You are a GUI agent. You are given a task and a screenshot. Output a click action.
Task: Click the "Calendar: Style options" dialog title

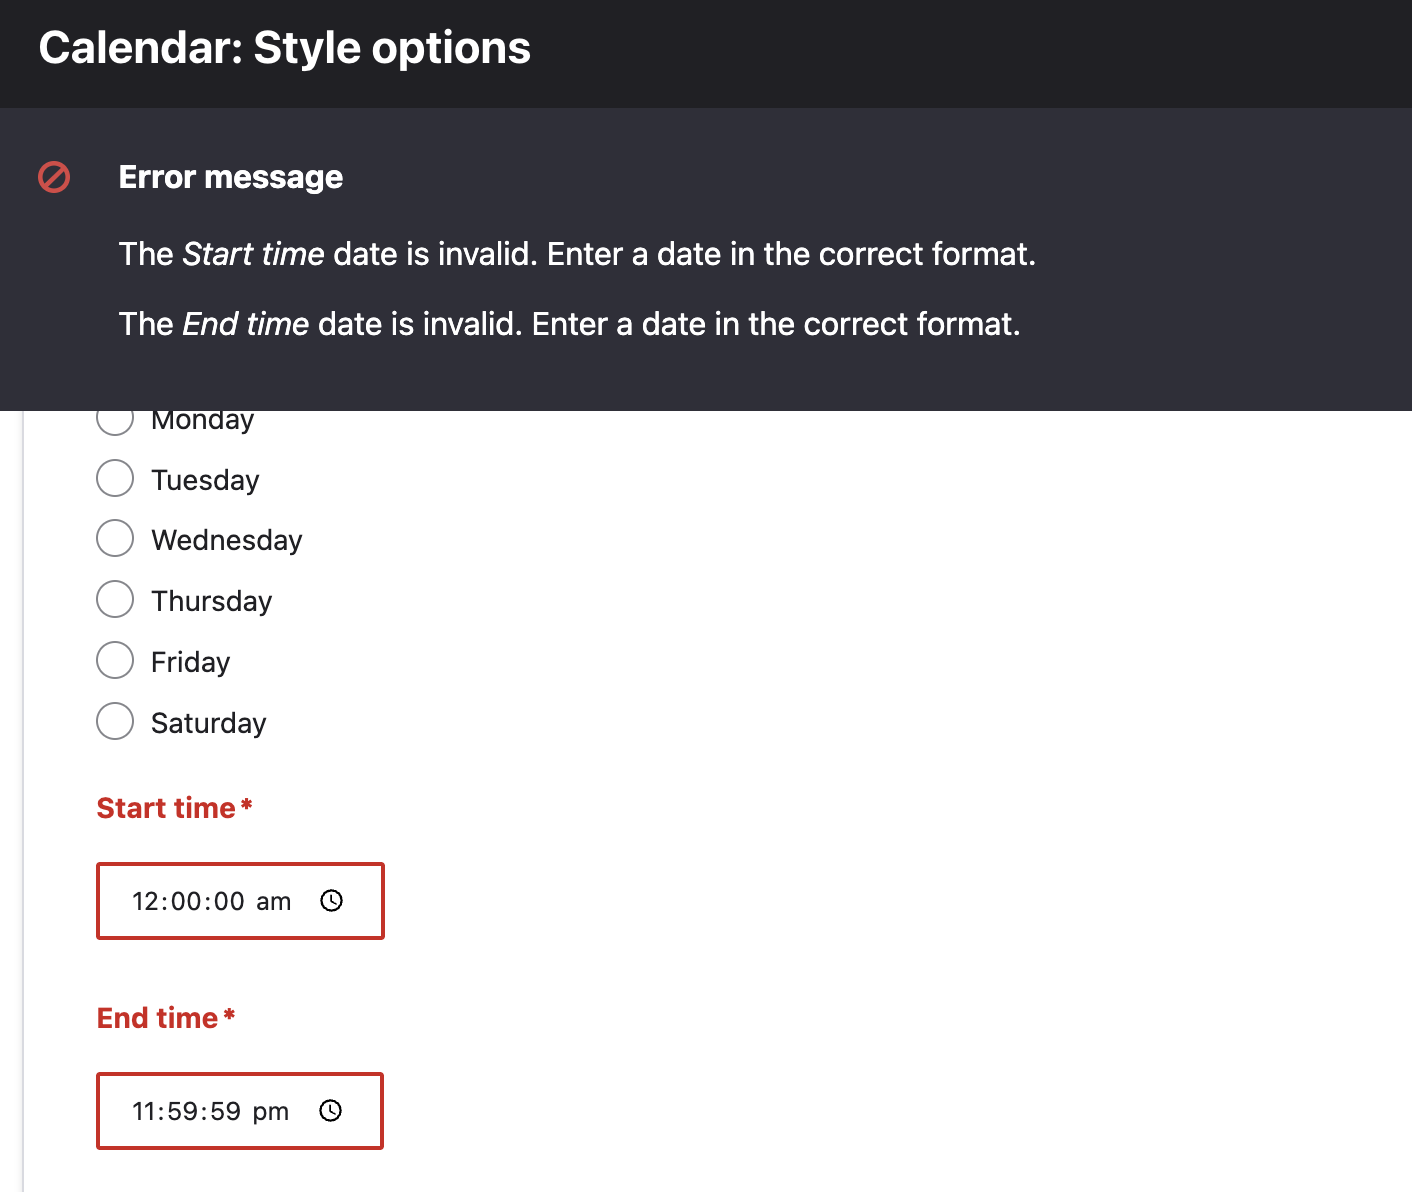[x=285, y=48]
